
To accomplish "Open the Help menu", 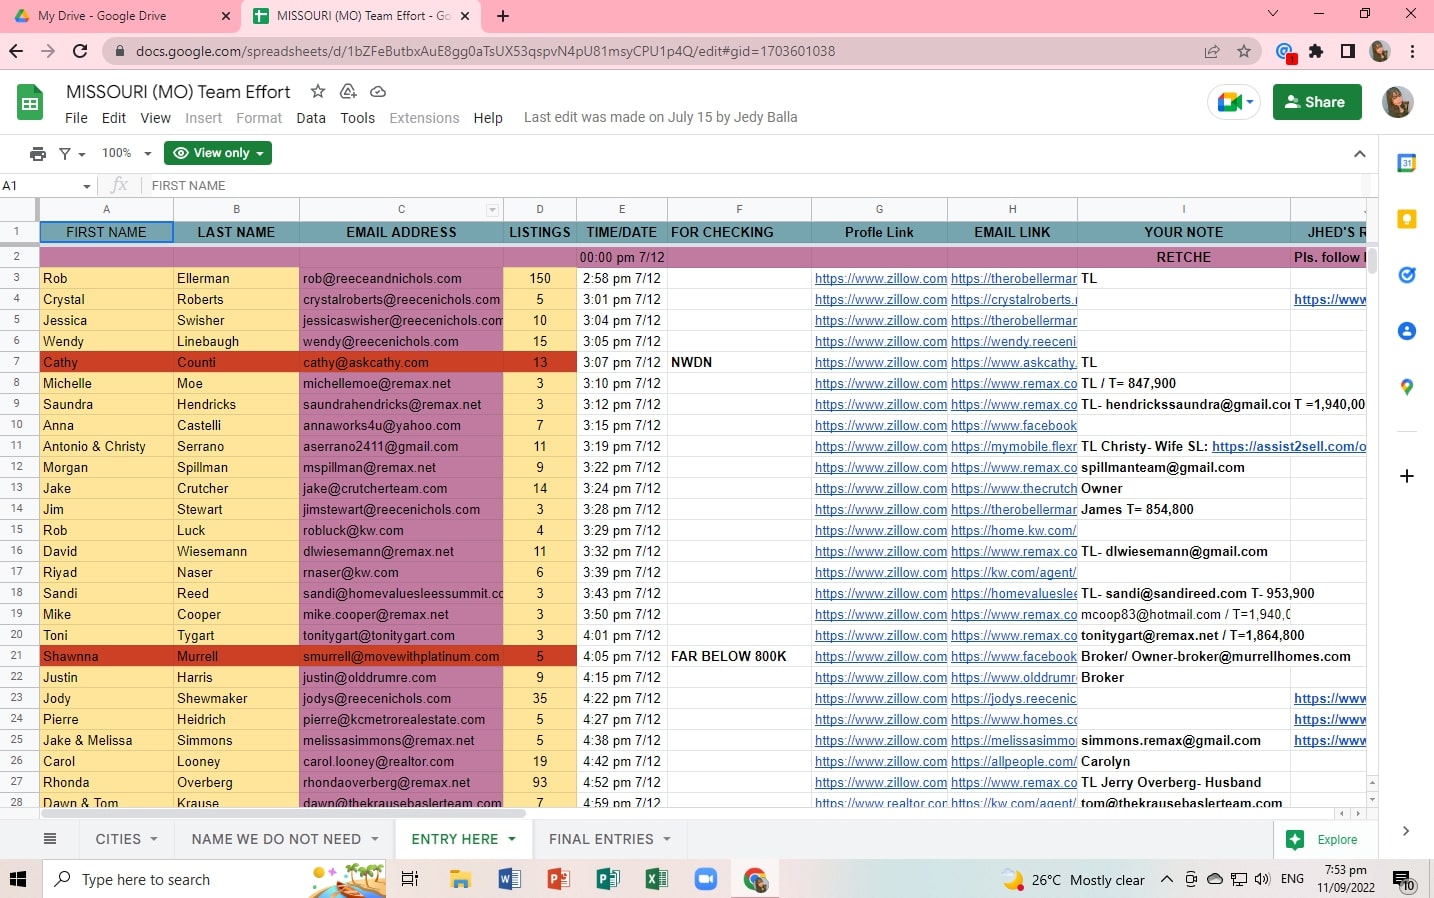I will point(488,118).
